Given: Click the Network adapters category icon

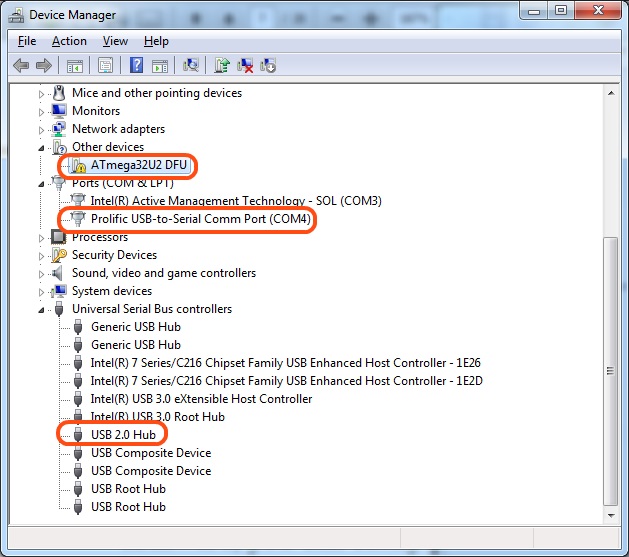Looking at the screenshot, I should tap(59, 129).
